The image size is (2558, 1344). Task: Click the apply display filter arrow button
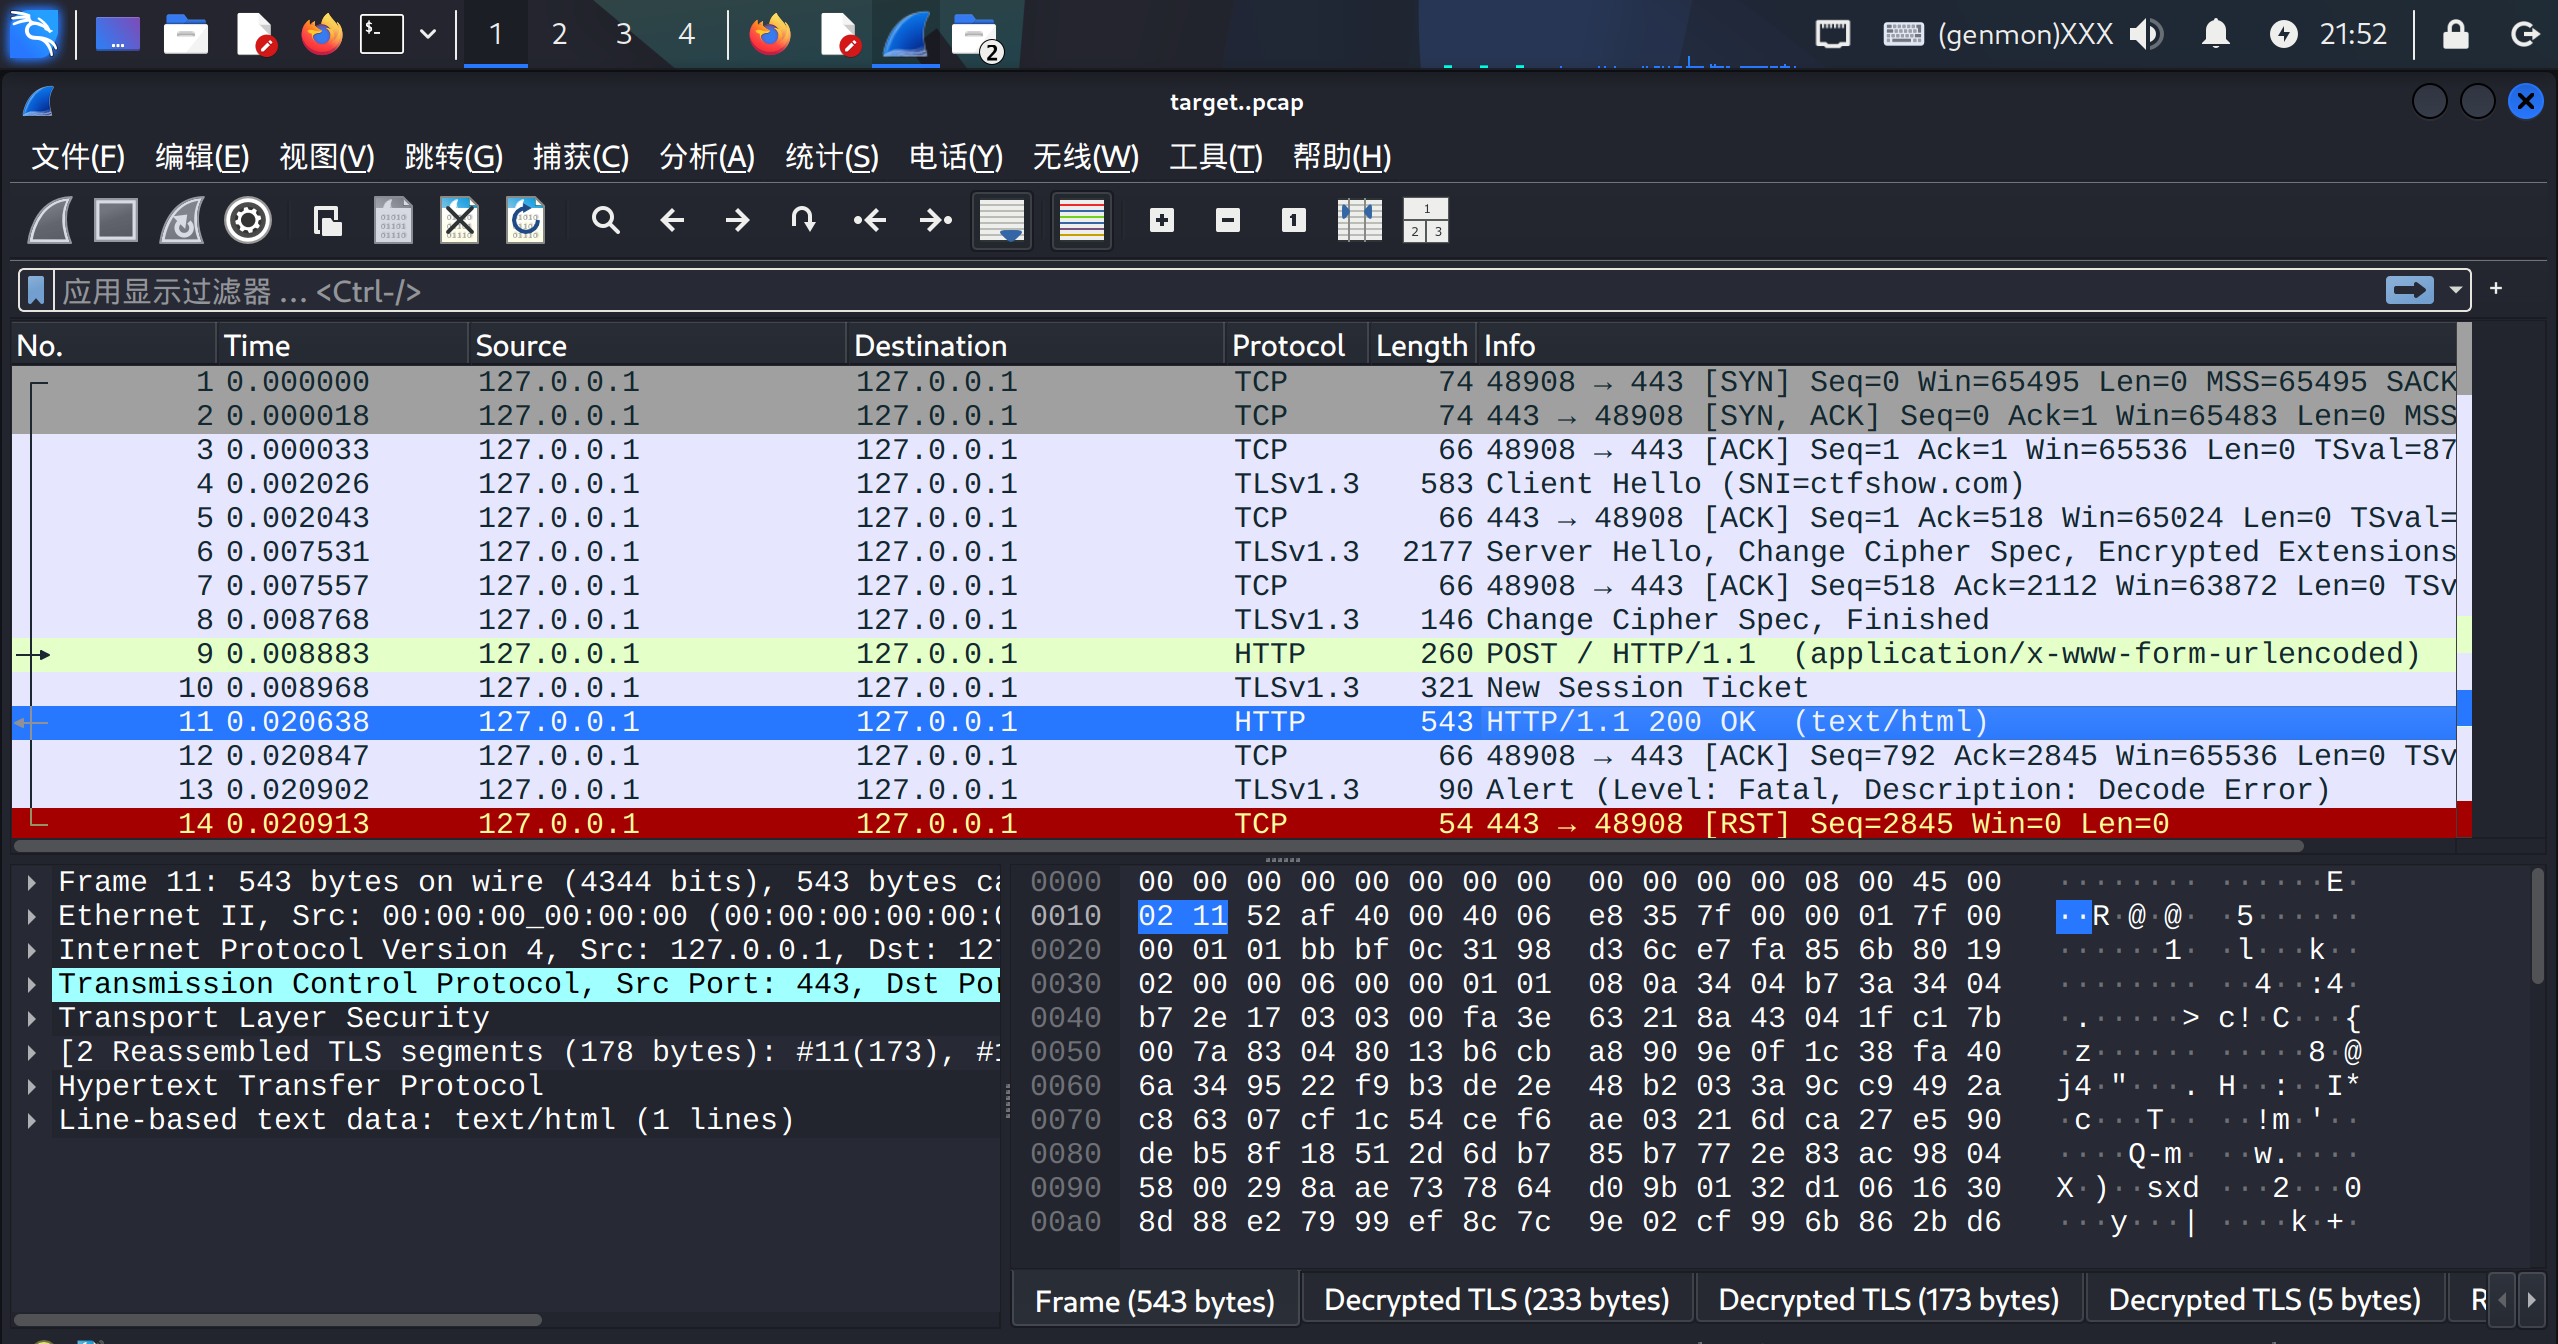2409,290
